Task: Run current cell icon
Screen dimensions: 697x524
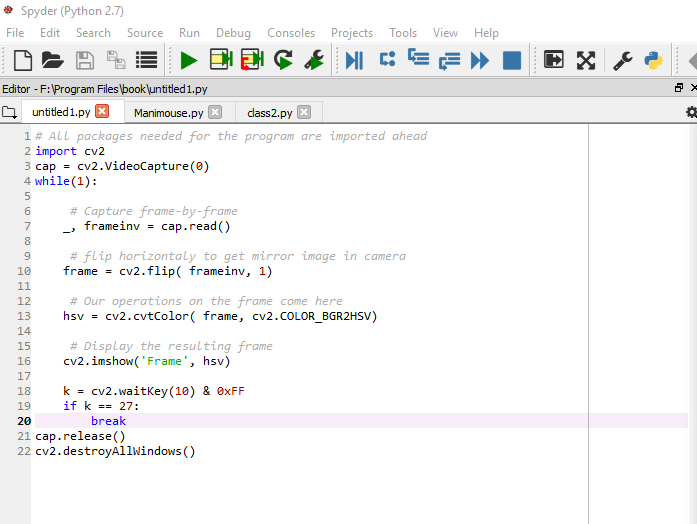Action: pos(221,60)
